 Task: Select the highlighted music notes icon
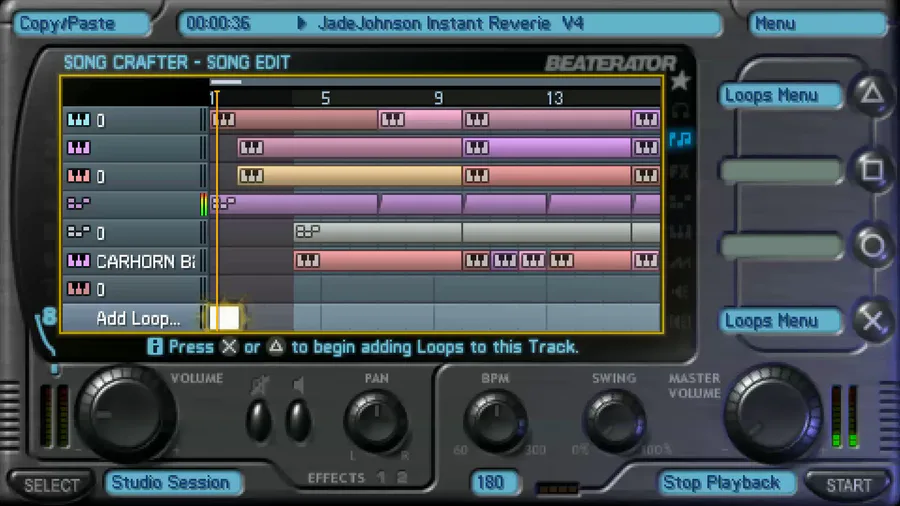680,139
